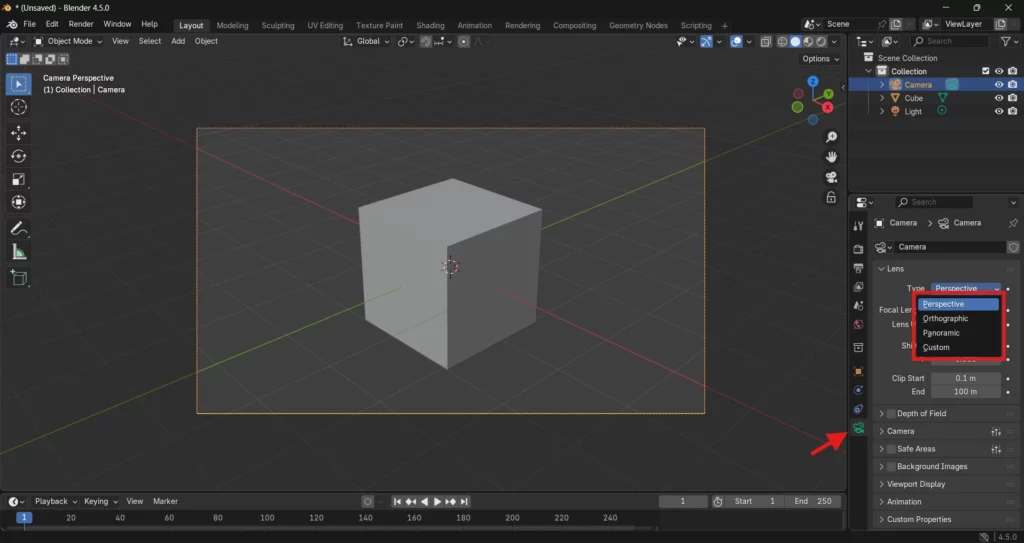This screenshot has width=1024, height=543.
Task: Toggle the proportional editing button
Action: (x=464, y=41)
